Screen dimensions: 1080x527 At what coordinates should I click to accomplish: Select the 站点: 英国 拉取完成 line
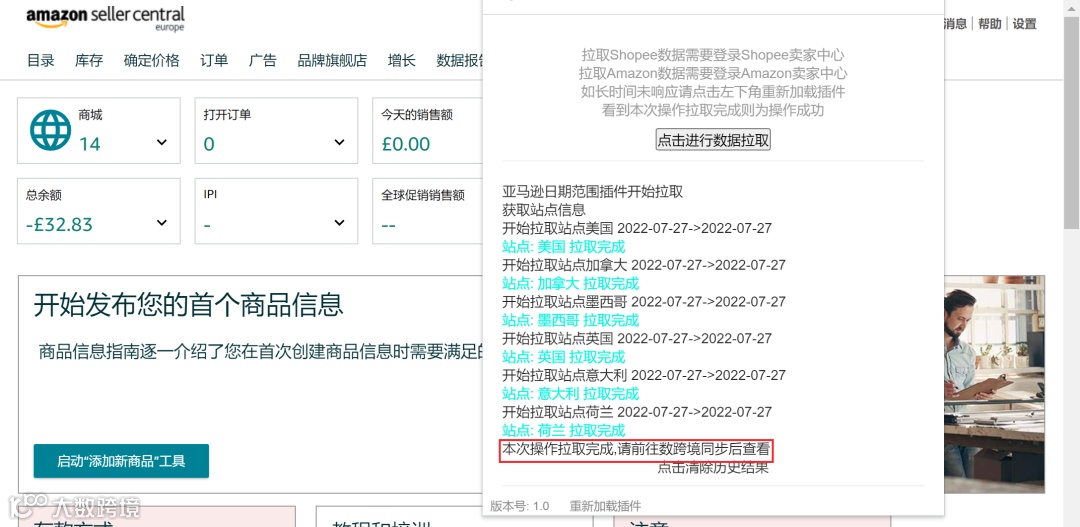click(563, 357)
